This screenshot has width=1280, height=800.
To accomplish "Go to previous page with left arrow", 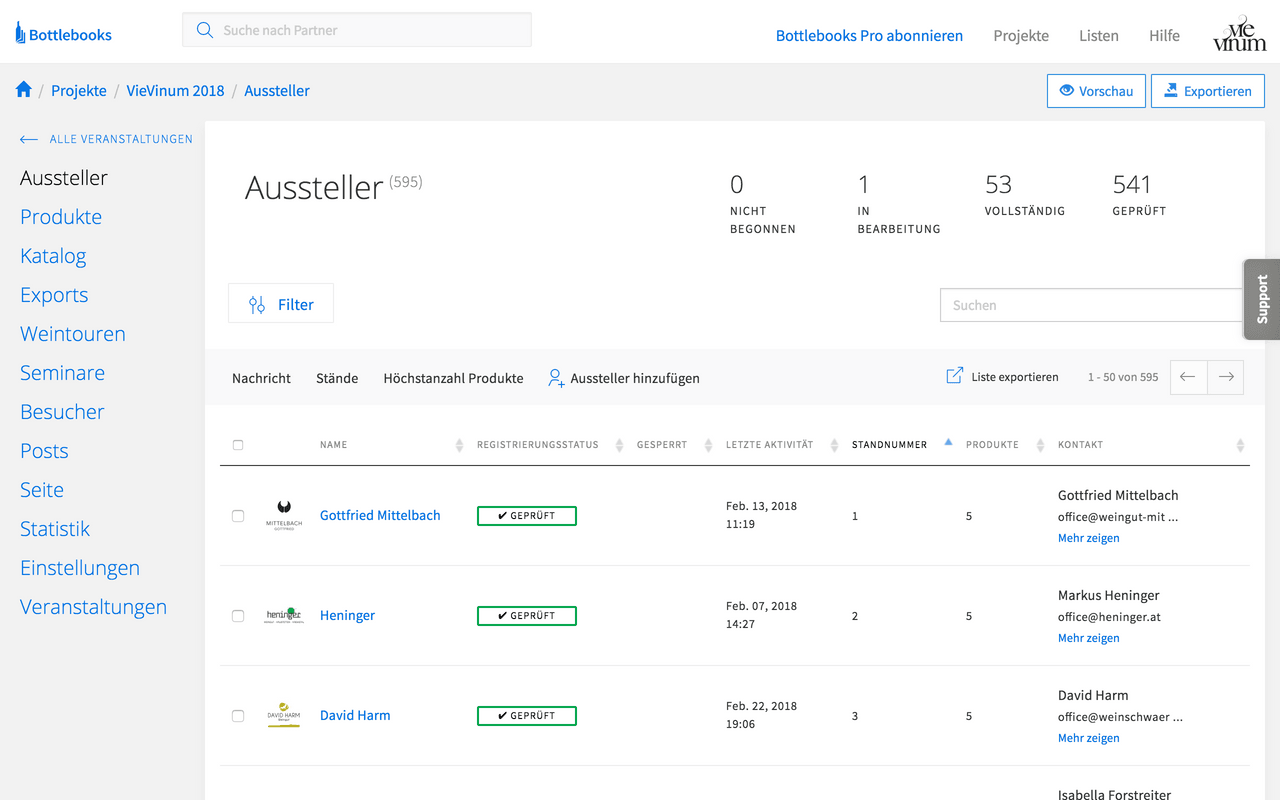I will coord(1188,377).
